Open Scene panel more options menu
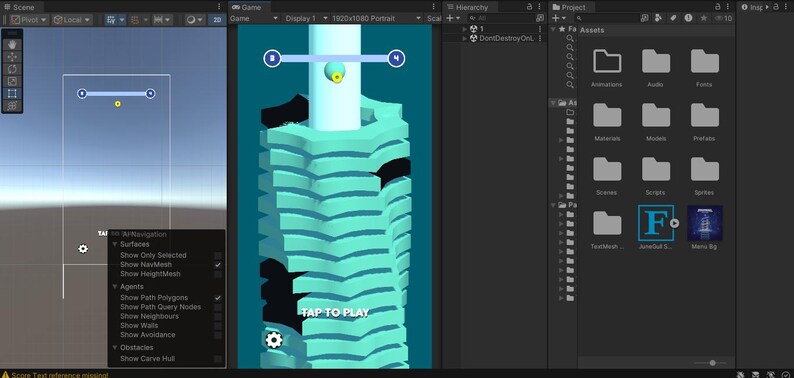 click(x=219, y=7)
